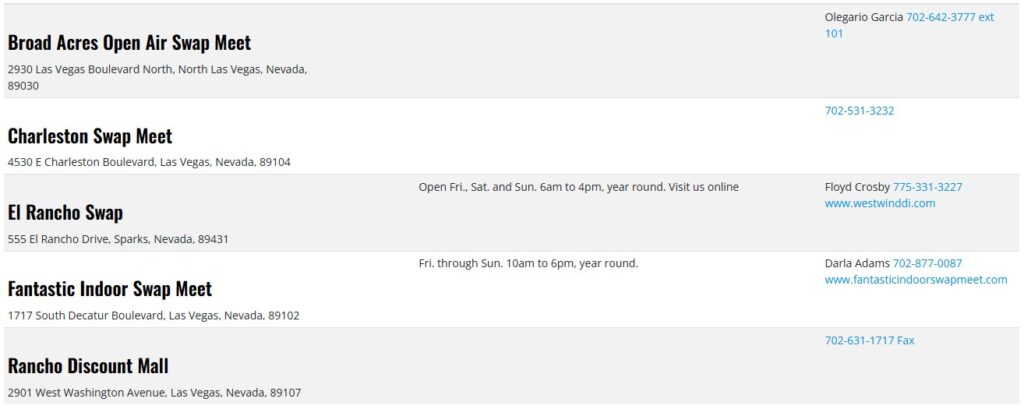This screenshot has width=1024, height=409.
Task: Call Darla Adams at 702-877-0087
Action: (x=927, y=263)
